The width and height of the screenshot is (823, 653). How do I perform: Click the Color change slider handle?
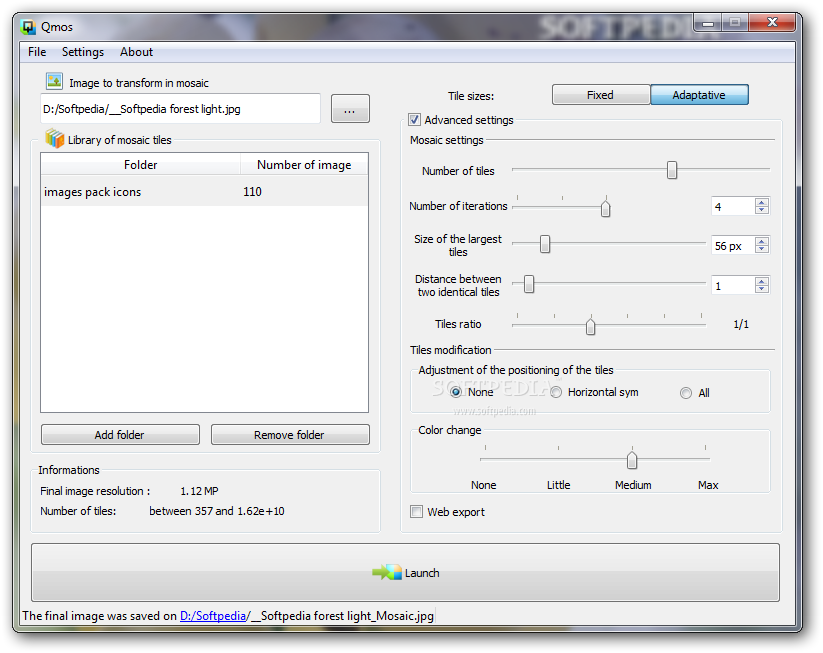[x=632, y=459]
